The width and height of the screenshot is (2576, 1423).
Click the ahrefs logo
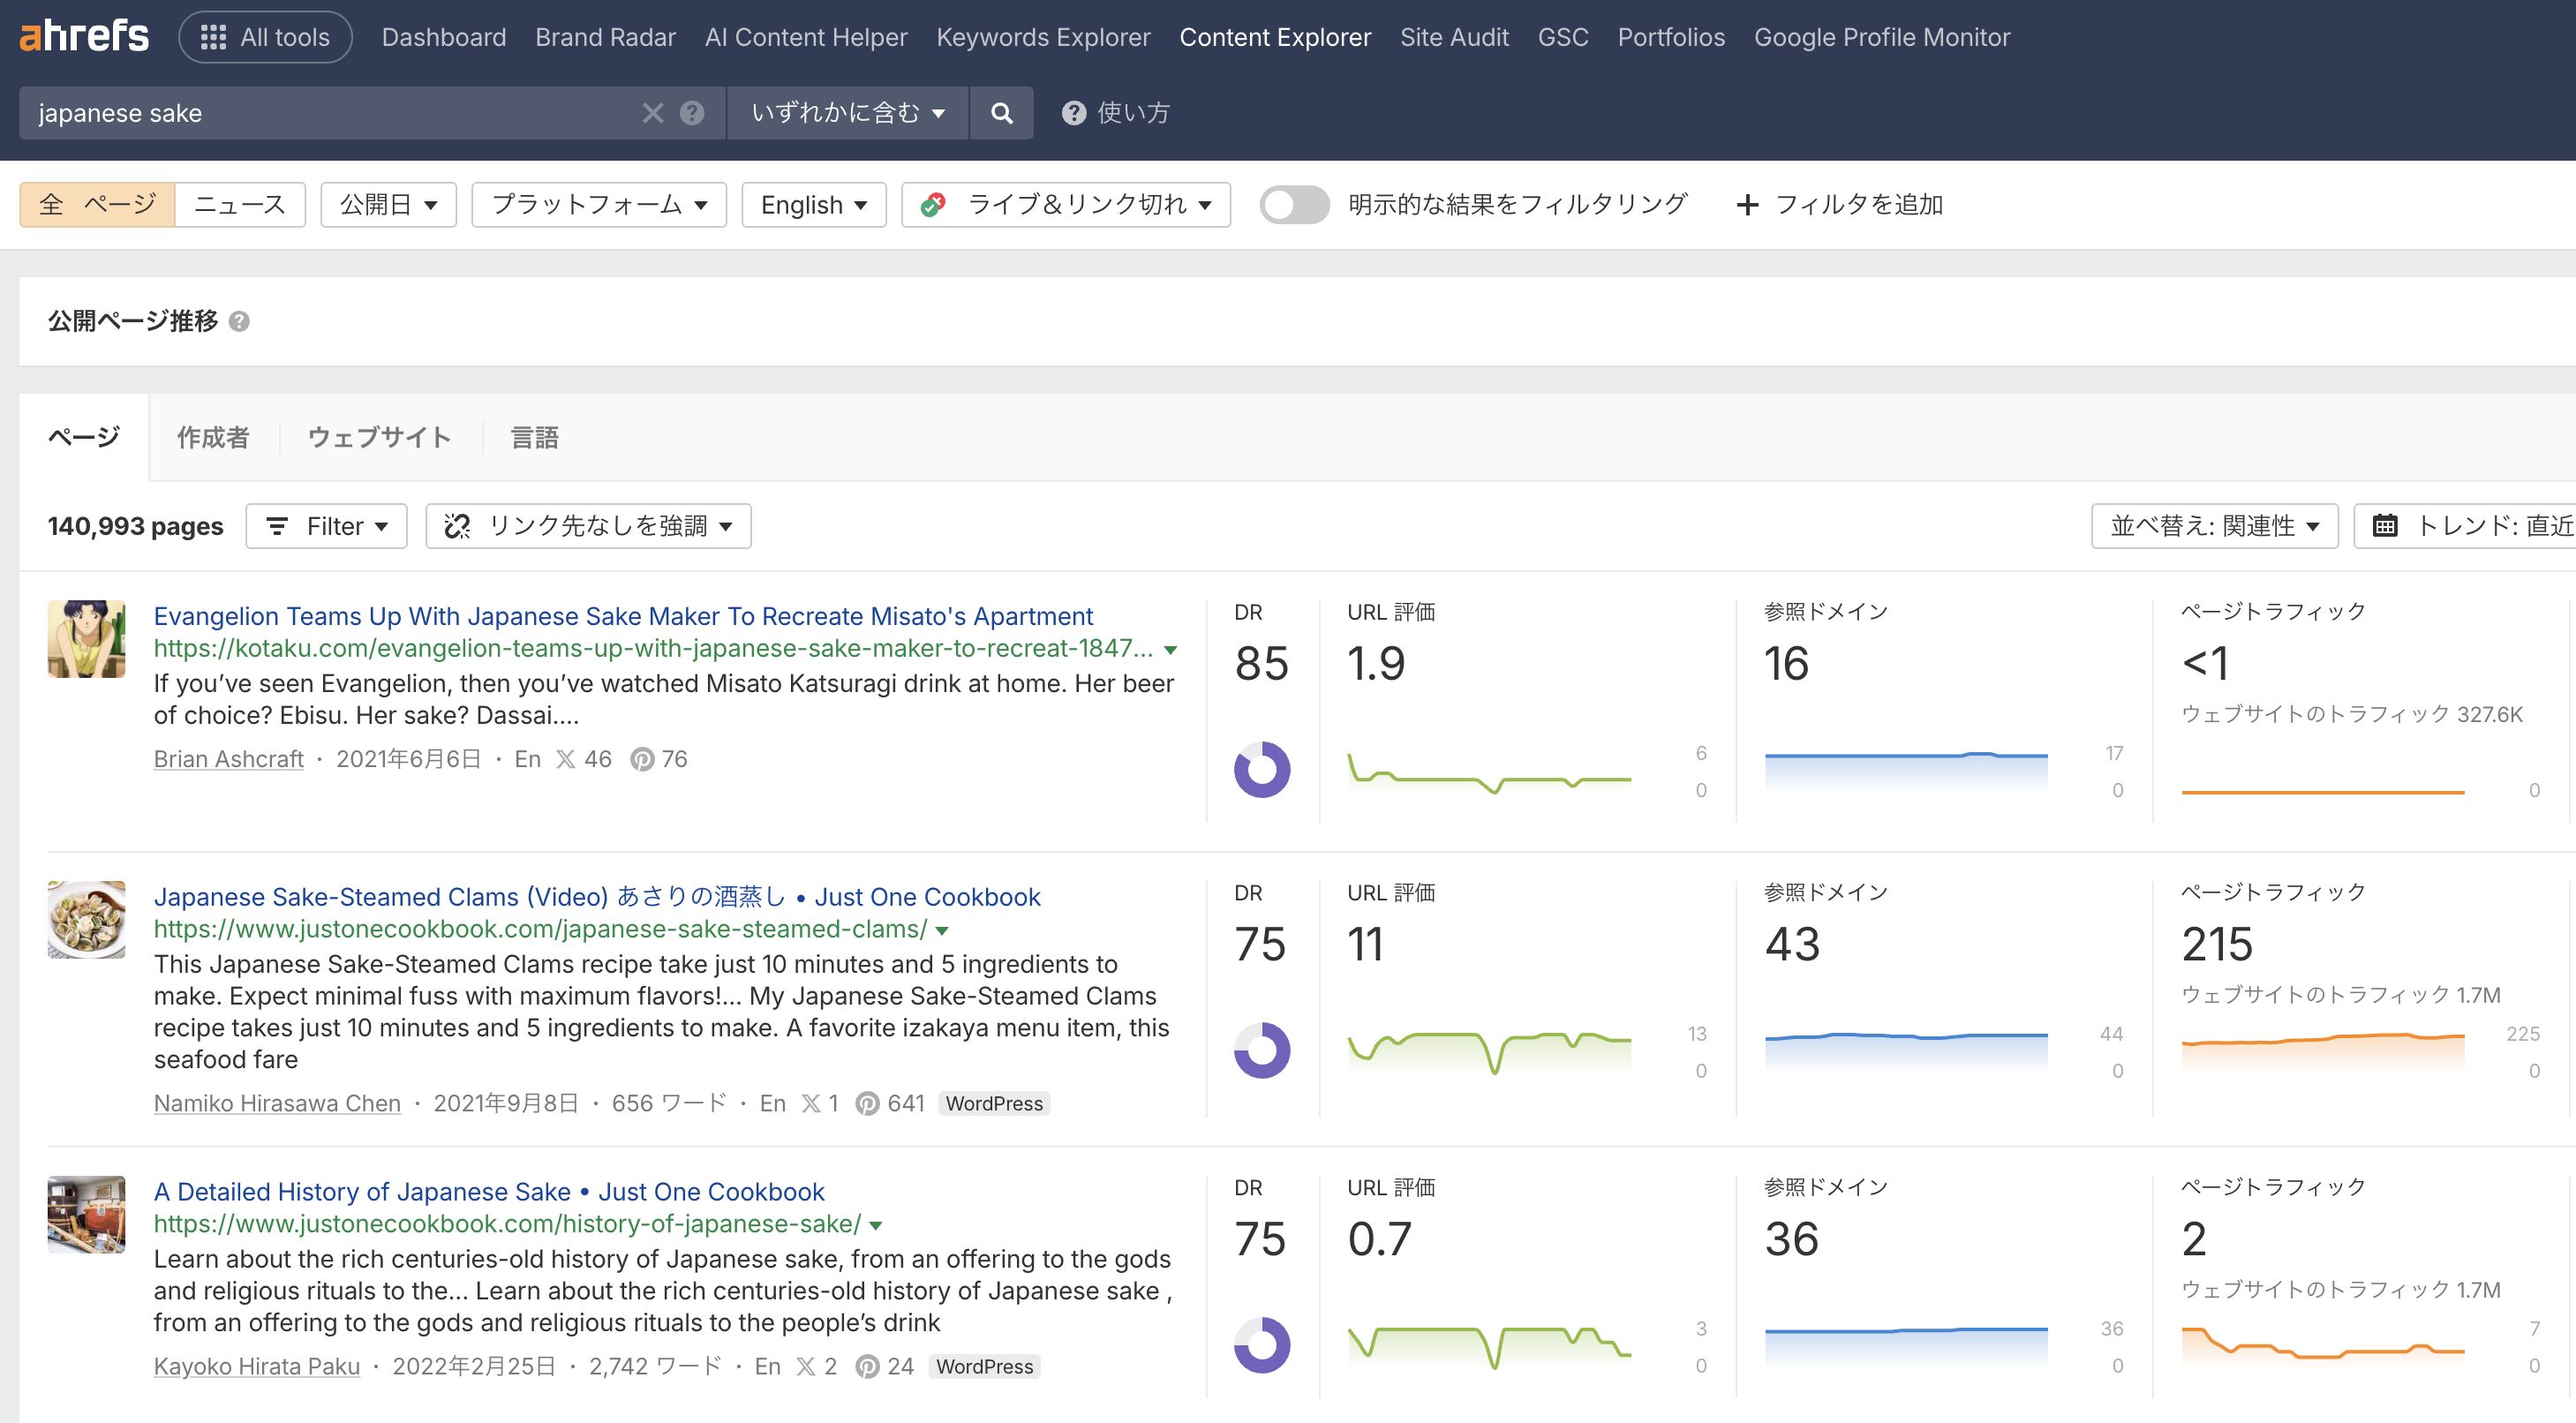pyautogui.click(x=84, y=36)
